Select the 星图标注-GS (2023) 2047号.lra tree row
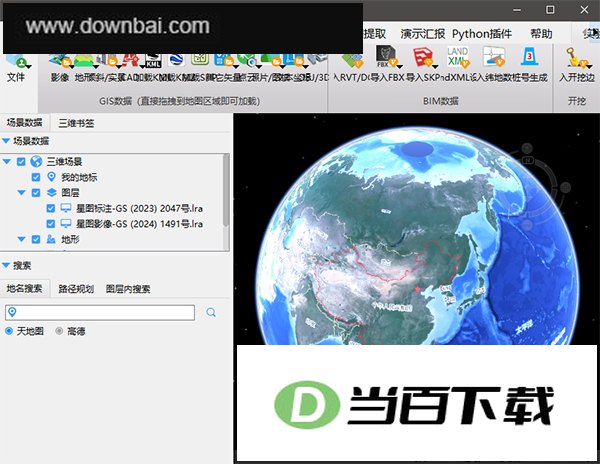The height and width of the screenshot is (464, 600). [x=140, y=208]
